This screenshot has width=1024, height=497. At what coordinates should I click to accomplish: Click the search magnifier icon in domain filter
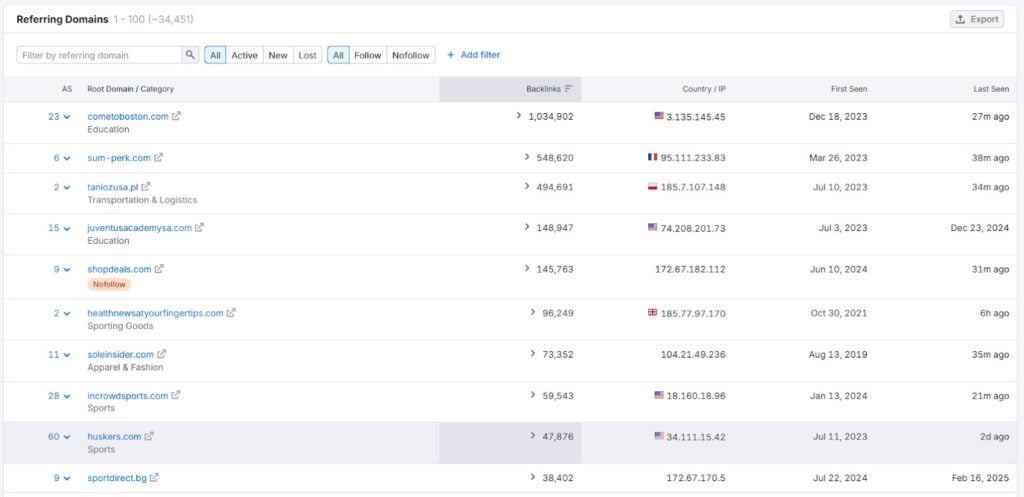189,55
